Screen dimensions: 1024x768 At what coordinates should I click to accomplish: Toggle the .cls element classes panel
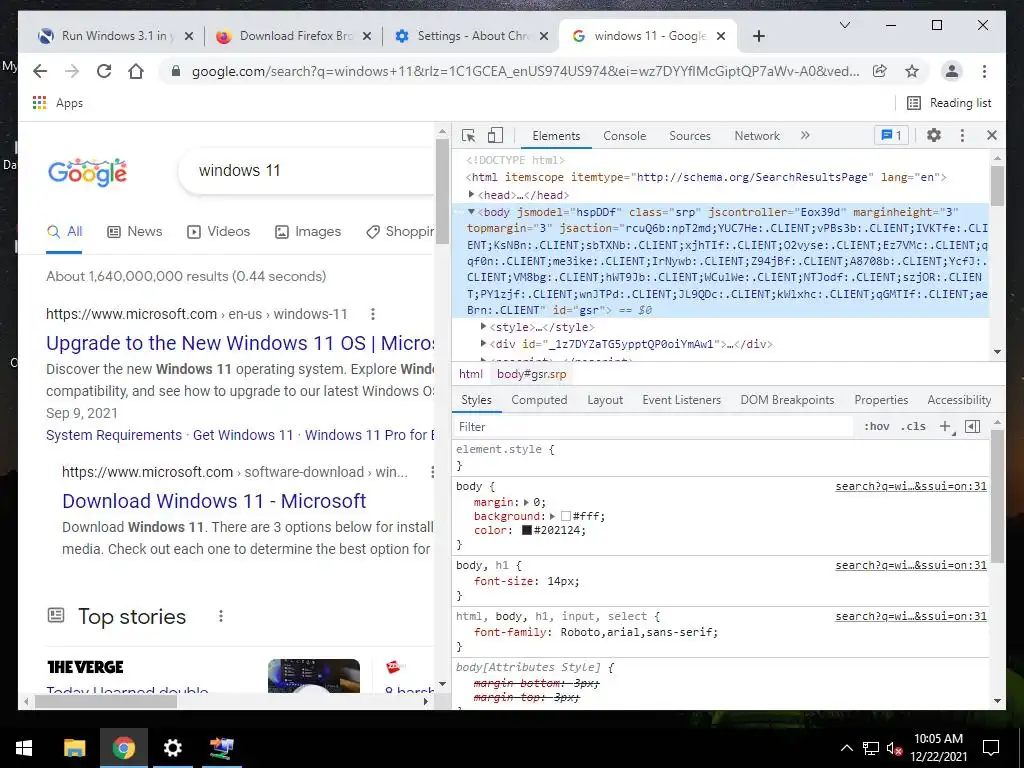tap(913, 426)
